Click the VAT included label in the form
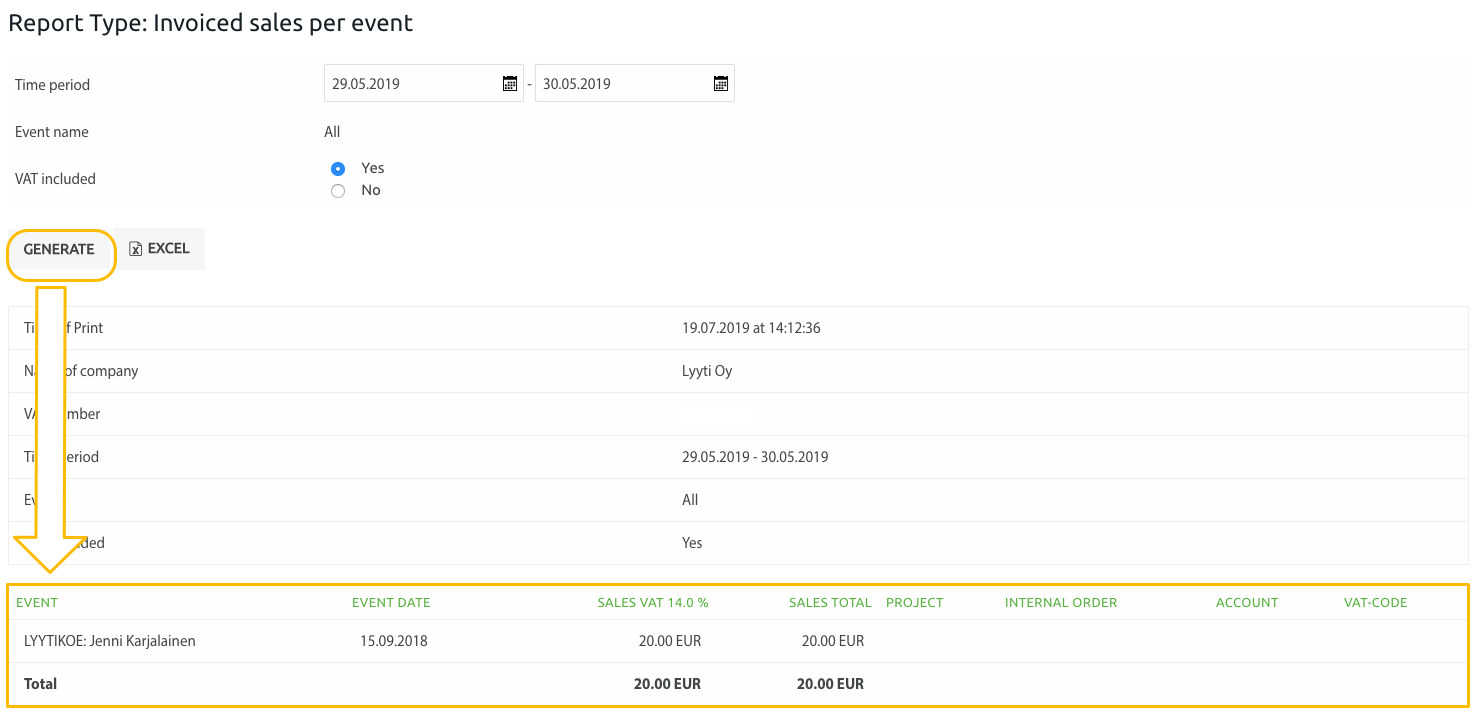 point(55,179)
